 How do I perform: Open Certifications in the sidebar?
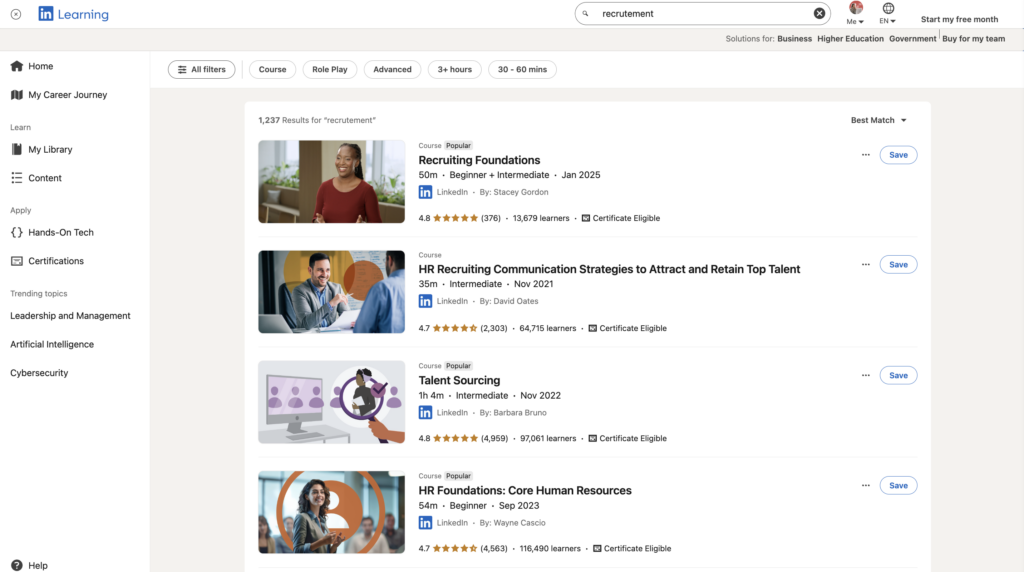(56, 261)
